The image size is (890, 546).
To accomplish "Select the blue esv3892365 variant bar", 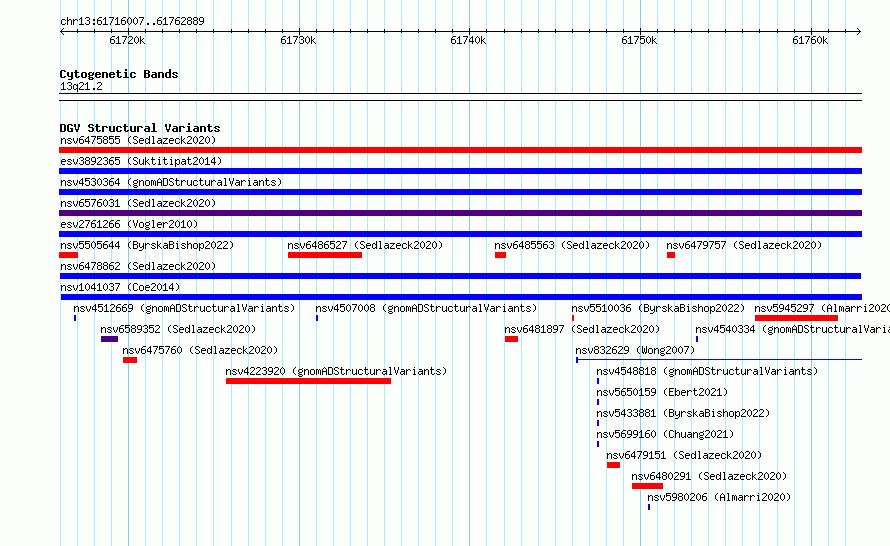I will [x=460, y=171].
